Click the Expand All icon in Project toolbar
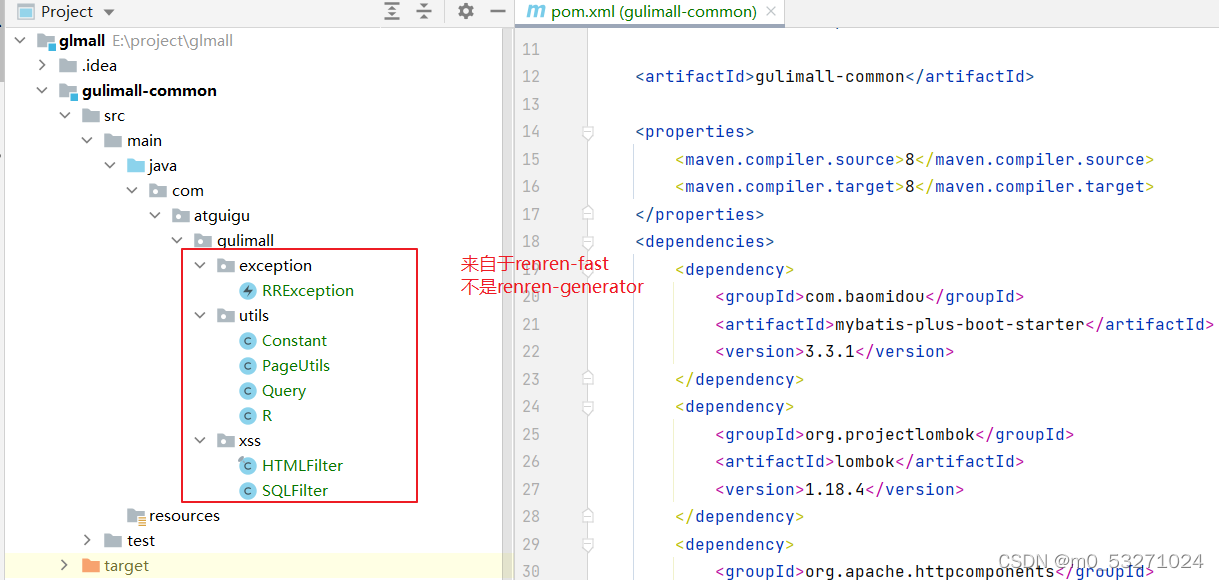The width and height of the screenshot is (1219, 580). point(392,12)
